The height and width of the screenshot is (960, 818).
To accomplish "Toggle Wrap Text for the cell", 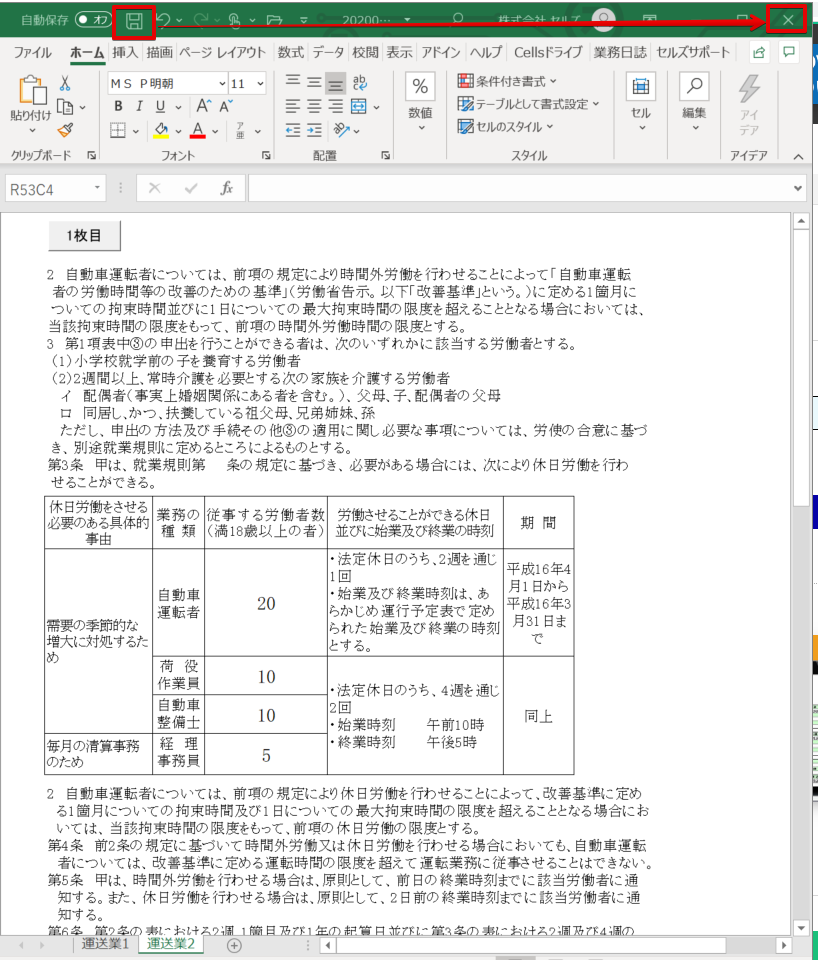I will point(360,83).
